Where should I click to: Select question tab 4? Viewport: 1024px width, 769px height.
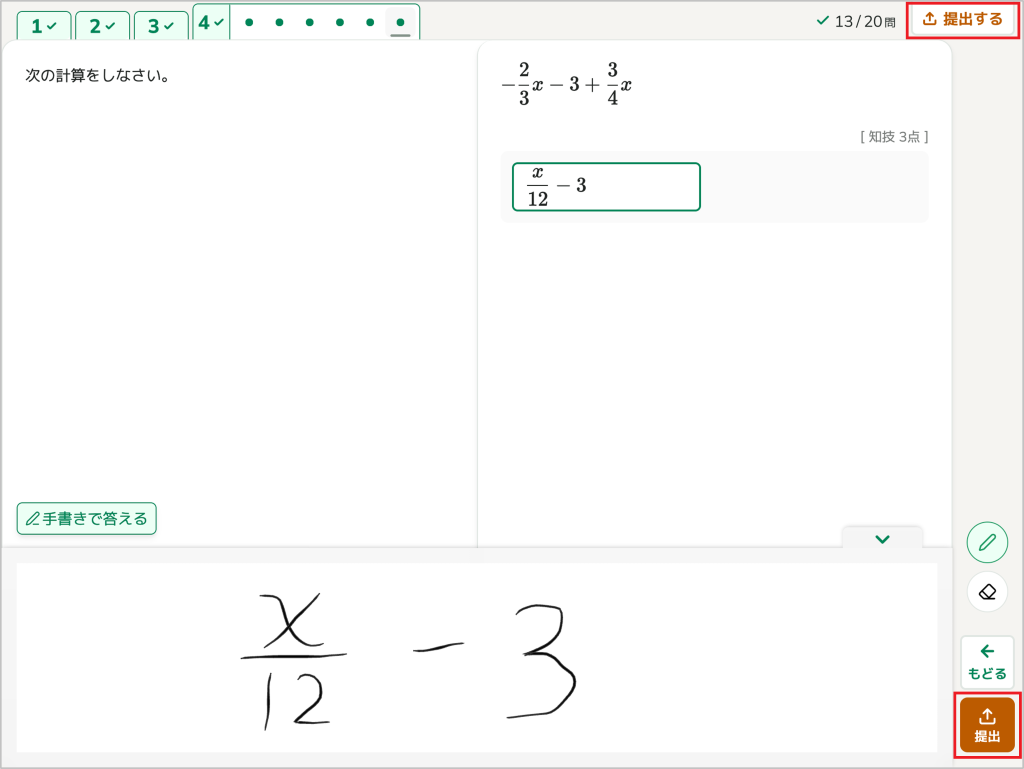[x=211, y=23]
